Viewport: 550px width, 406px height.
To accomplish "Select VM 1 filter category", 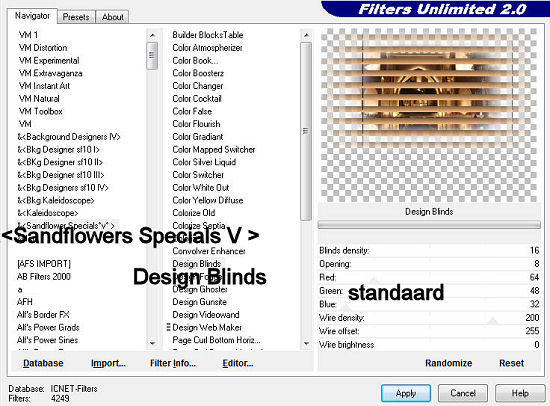I will [x=28, y=35].
